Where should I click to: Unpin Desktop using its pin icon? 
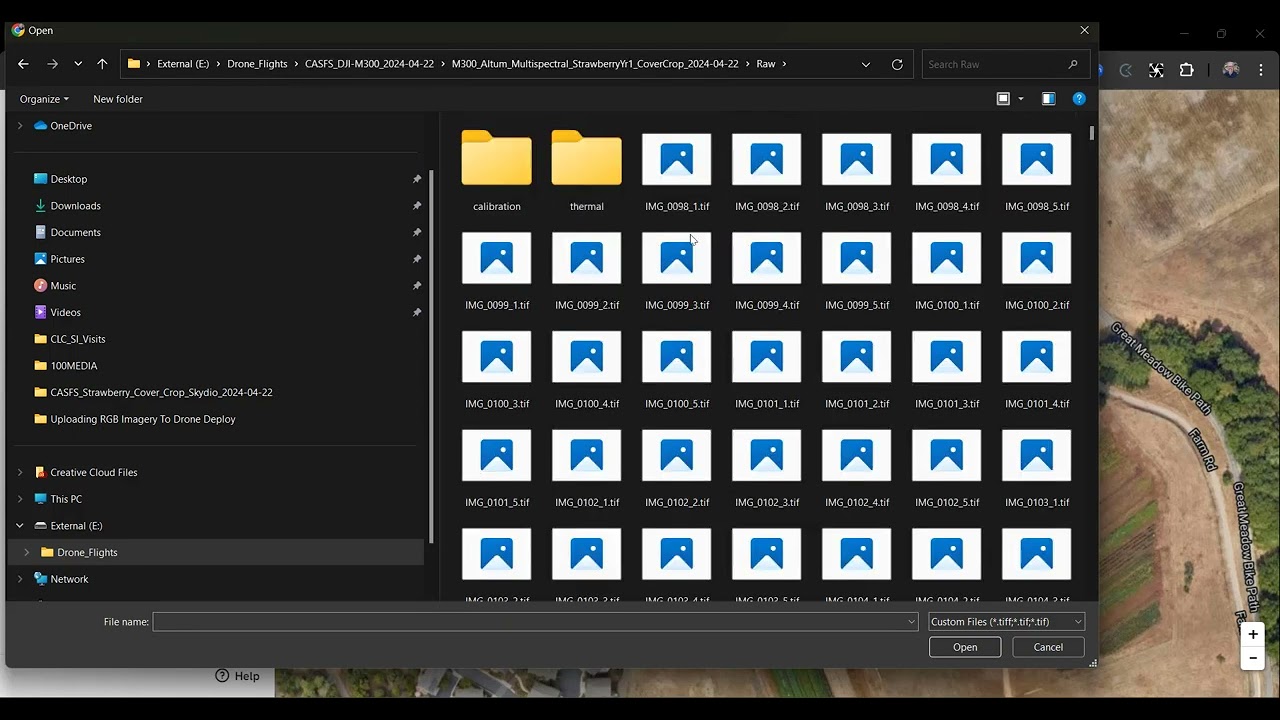417,179
